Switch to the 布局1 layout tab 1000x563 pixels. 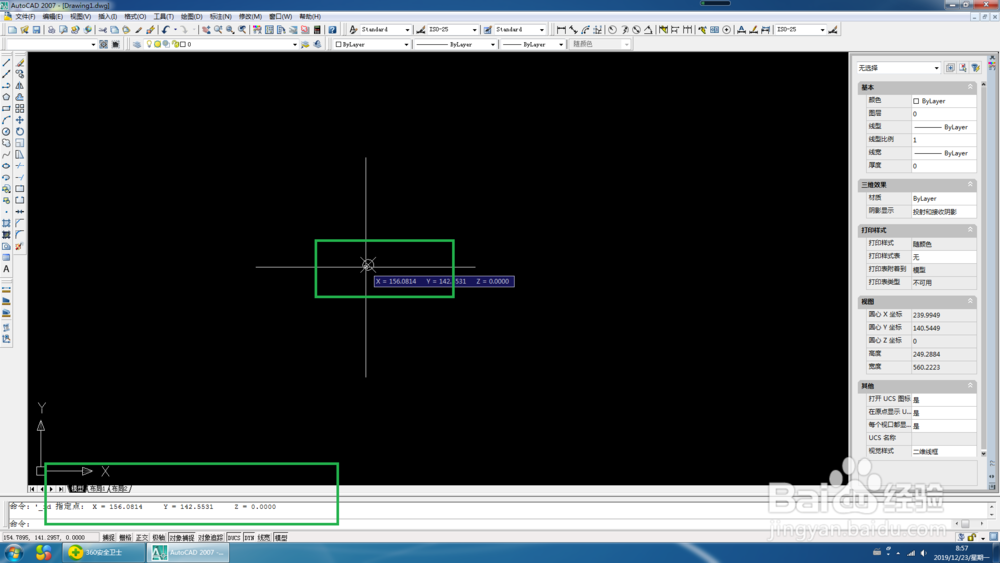[x=96, y=489]
